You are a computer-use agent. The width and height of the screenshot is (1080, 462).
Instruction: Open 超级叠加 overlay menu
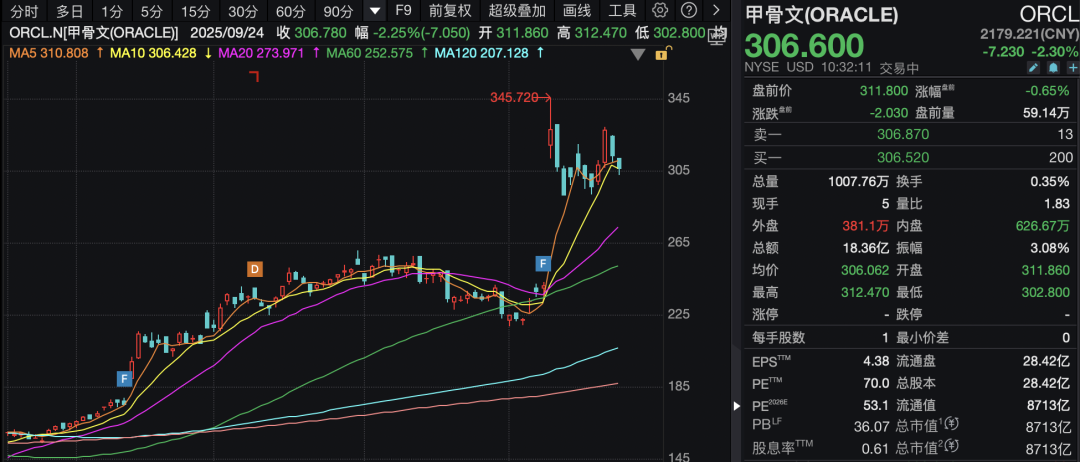coord(517,10)
